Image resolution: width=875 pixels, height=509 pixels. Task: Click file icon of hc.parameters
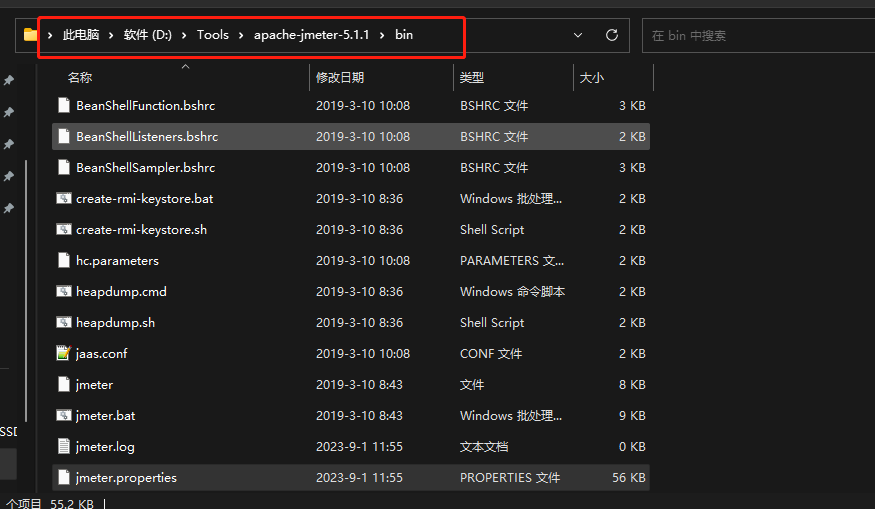64,261
